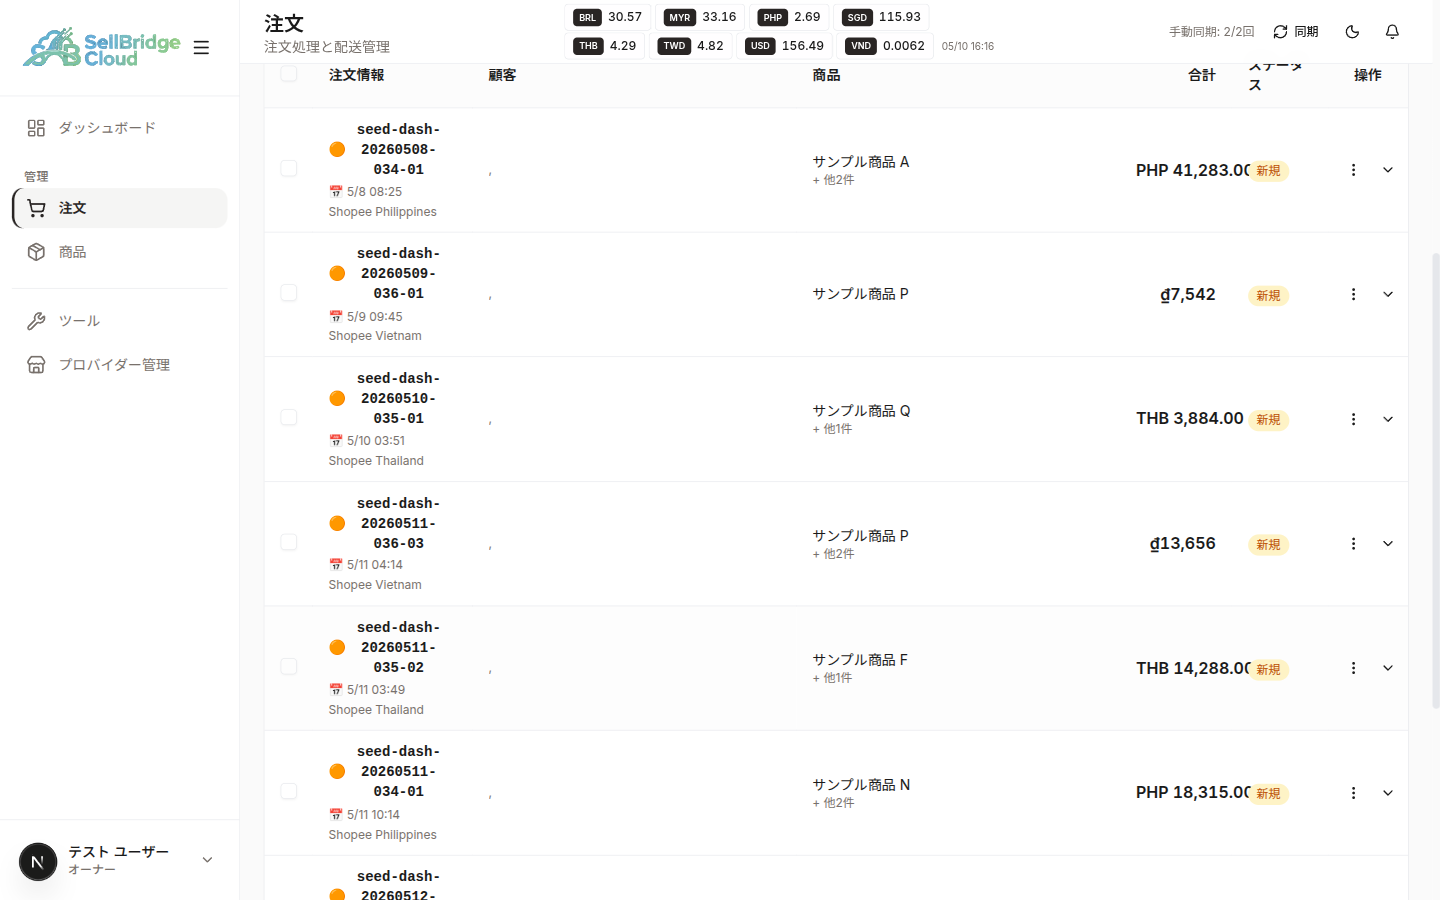Image resolution: width=1440 pixels, height=900 pixels.
Task: Expand order row 20260508-034-01 with chevron
Action: pyautogui.click(x=1388, y=170)
